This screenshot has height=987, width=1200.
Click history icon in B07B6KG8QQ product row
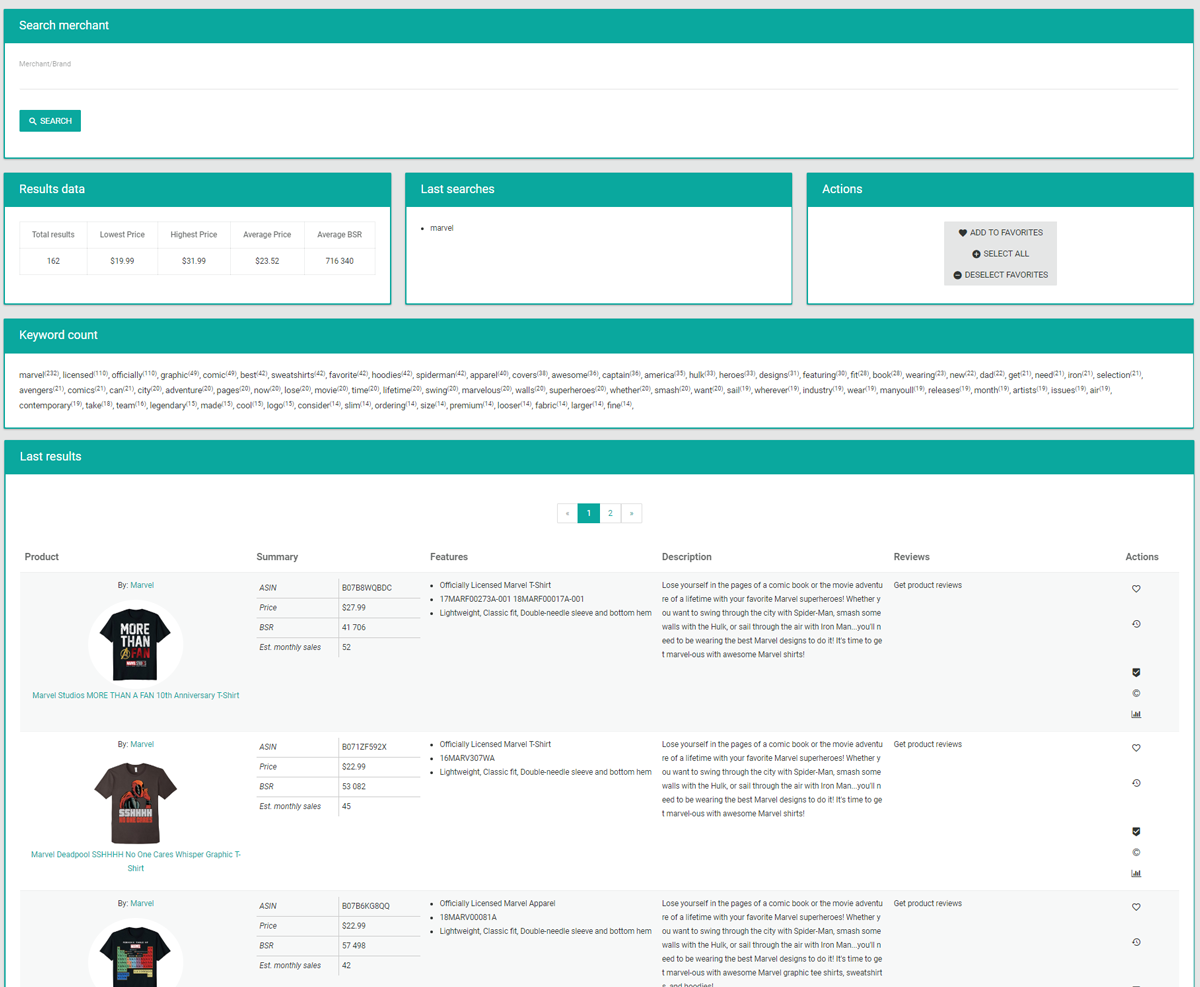pos(1136,942)
